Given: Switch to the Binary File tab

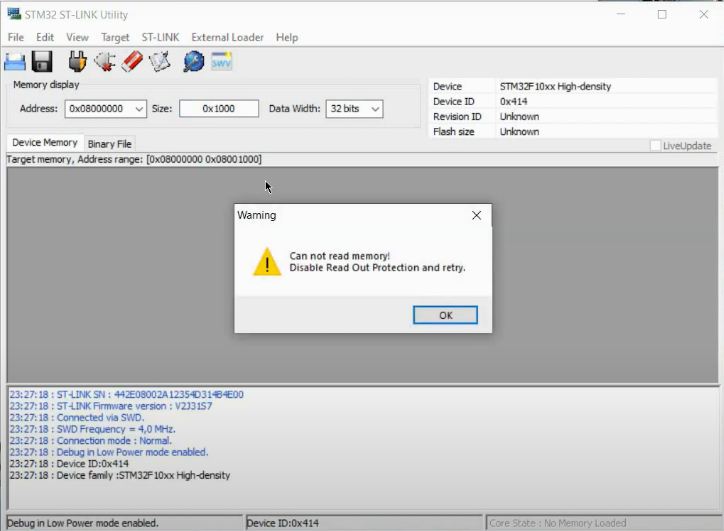Looking at the screenshot, I should pos(109,144).
